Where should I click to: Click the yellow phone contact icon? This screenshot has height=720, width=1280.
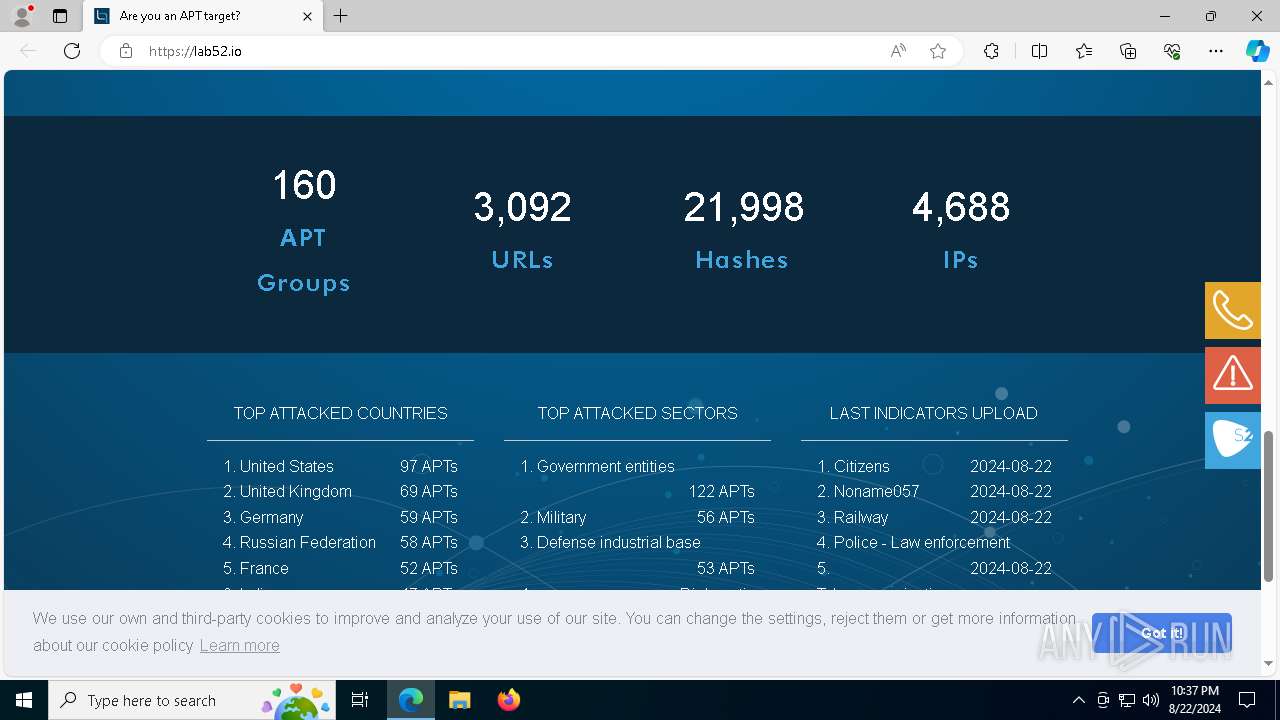[x=1233, y=311]
